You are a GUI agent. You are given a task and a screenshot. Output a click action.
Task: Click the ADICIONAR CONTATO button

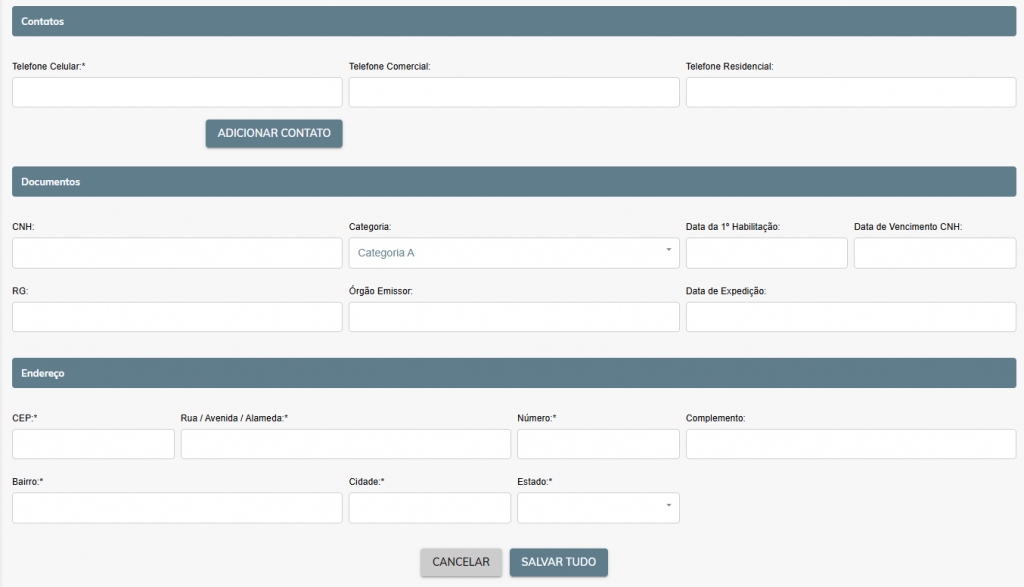click(x=274, y=133)
